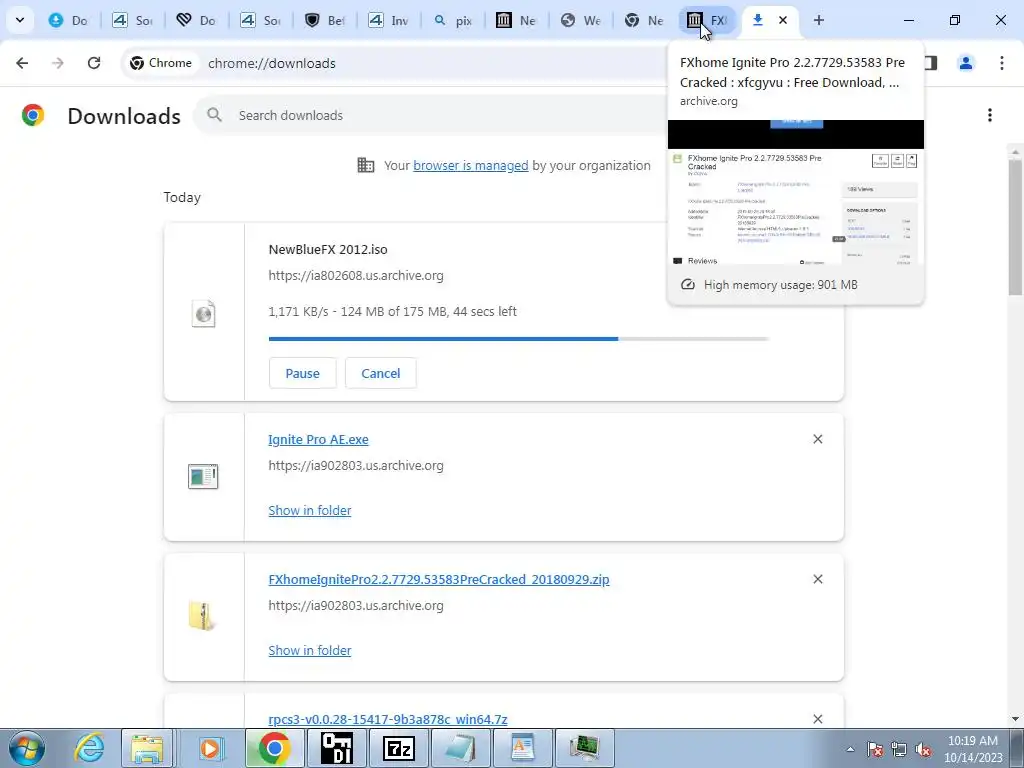Open the Windows Start menu orb
The width and height of the screenshot is (1024, 768).
coord(25,748)
